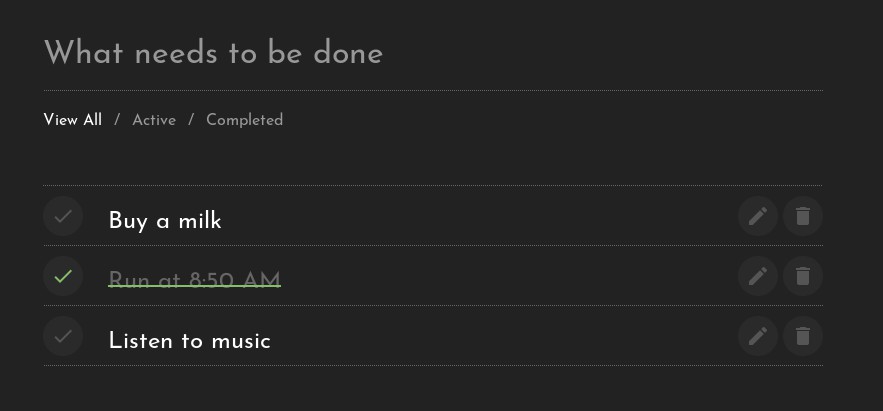The height and width of the screenshot is (411, 883).
Task: Open the Active tasks view
Action: click(x=154, y=120)
